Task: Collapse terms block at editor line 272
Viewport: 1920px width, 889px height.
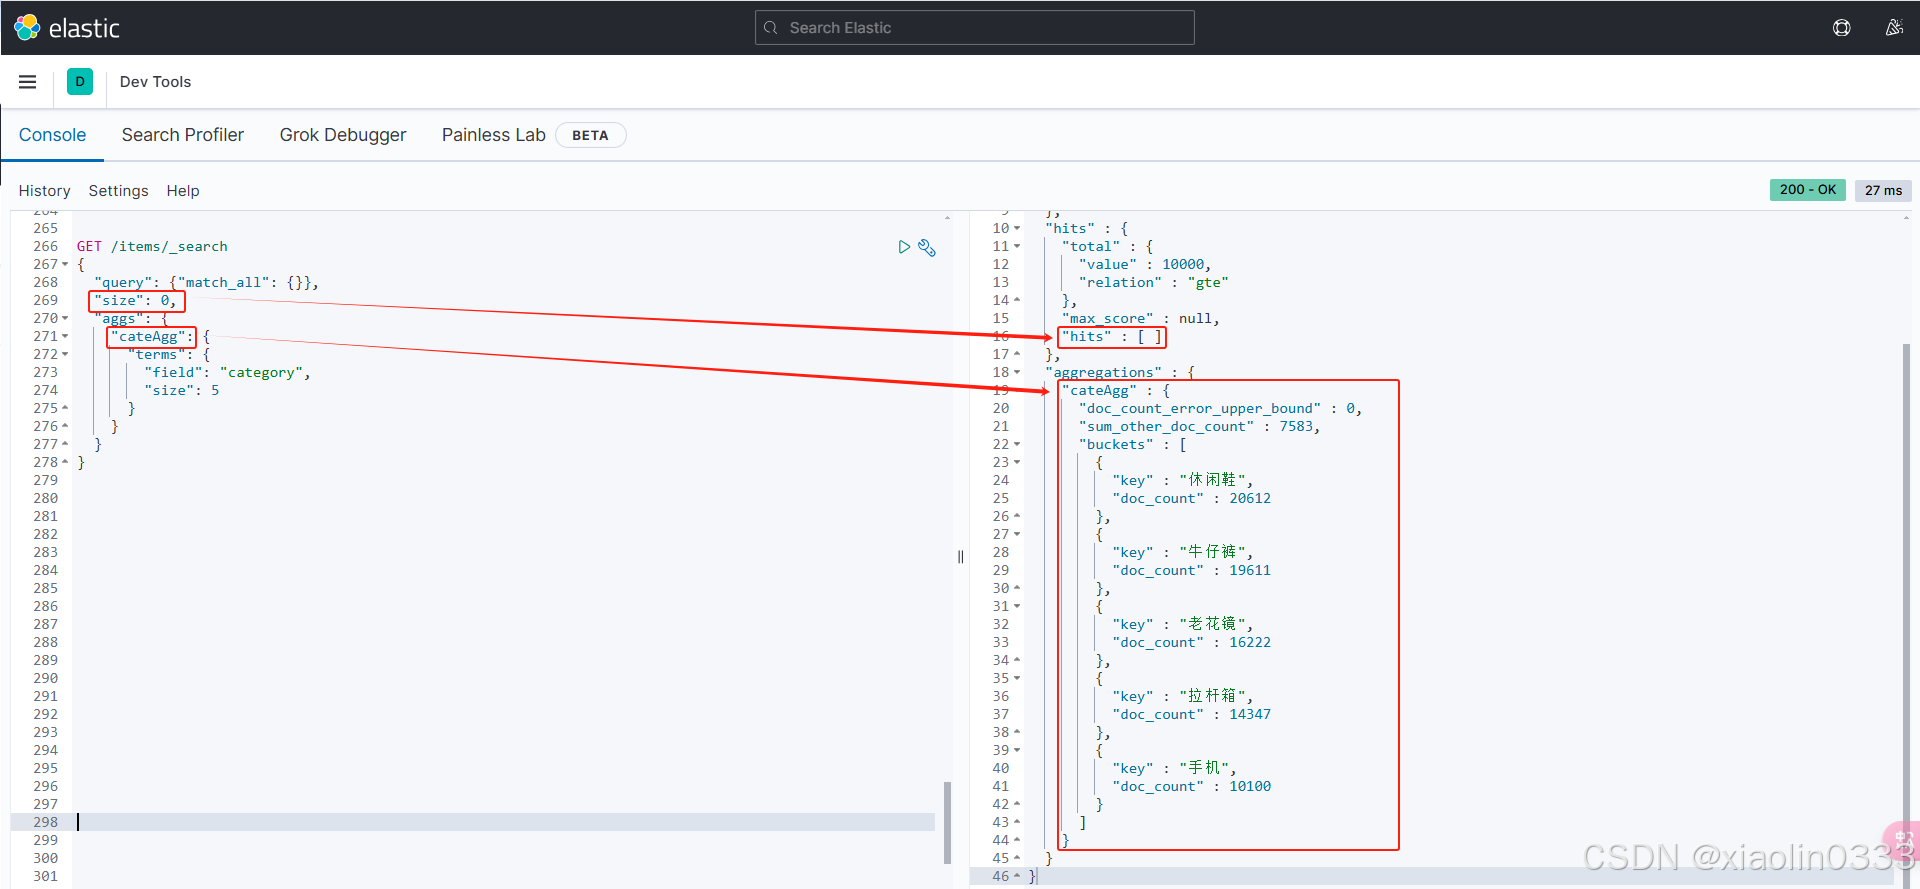Action: coord(65,355)
